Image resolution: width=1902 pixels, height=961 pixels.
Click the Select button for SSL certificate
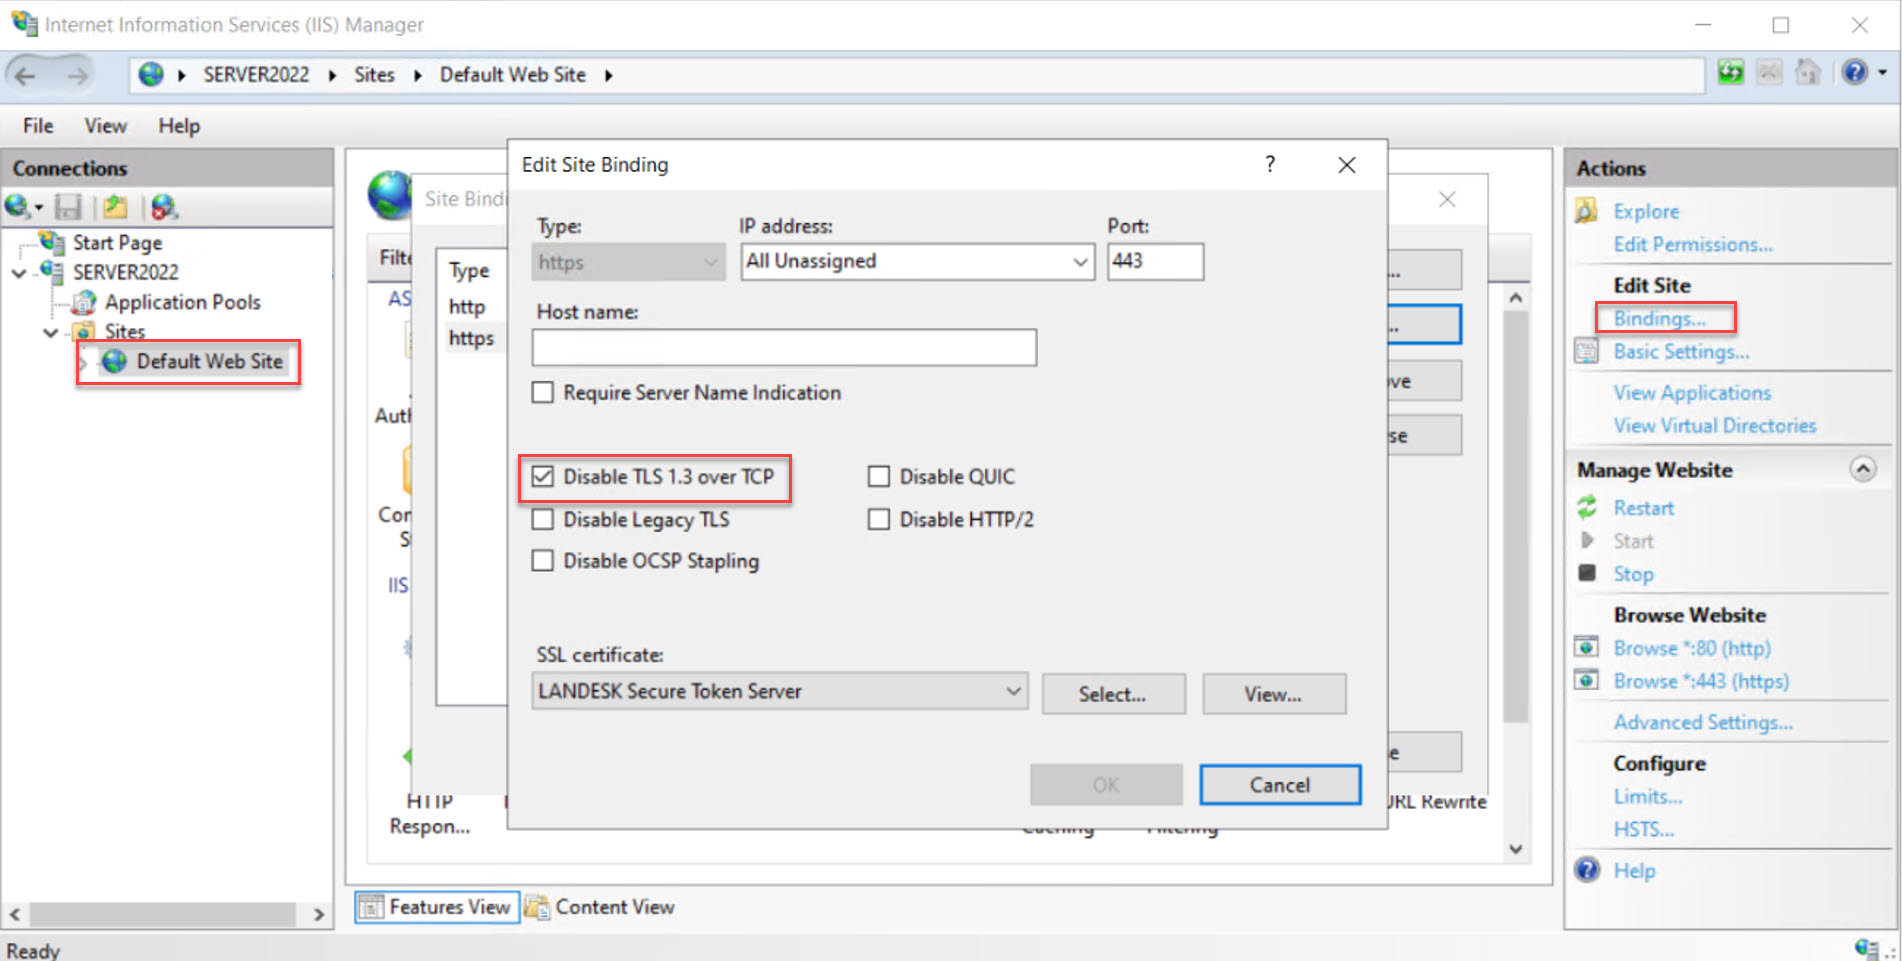pos(1113,693)
